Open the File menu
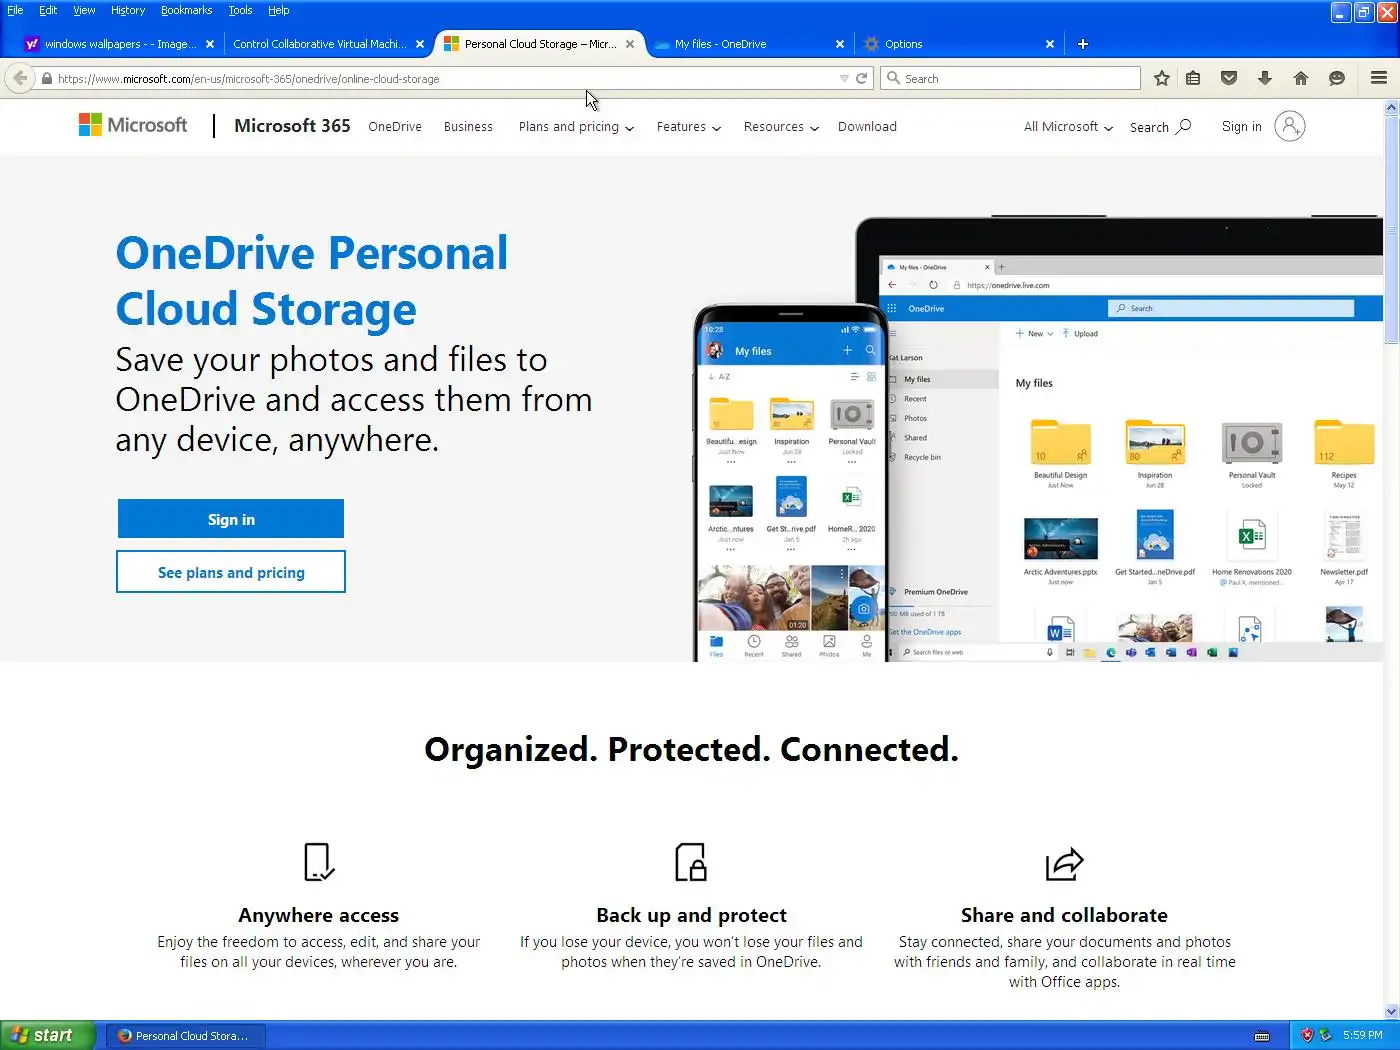The height and width of the screenshot is (1050, 1400). (x=15, y=10)
